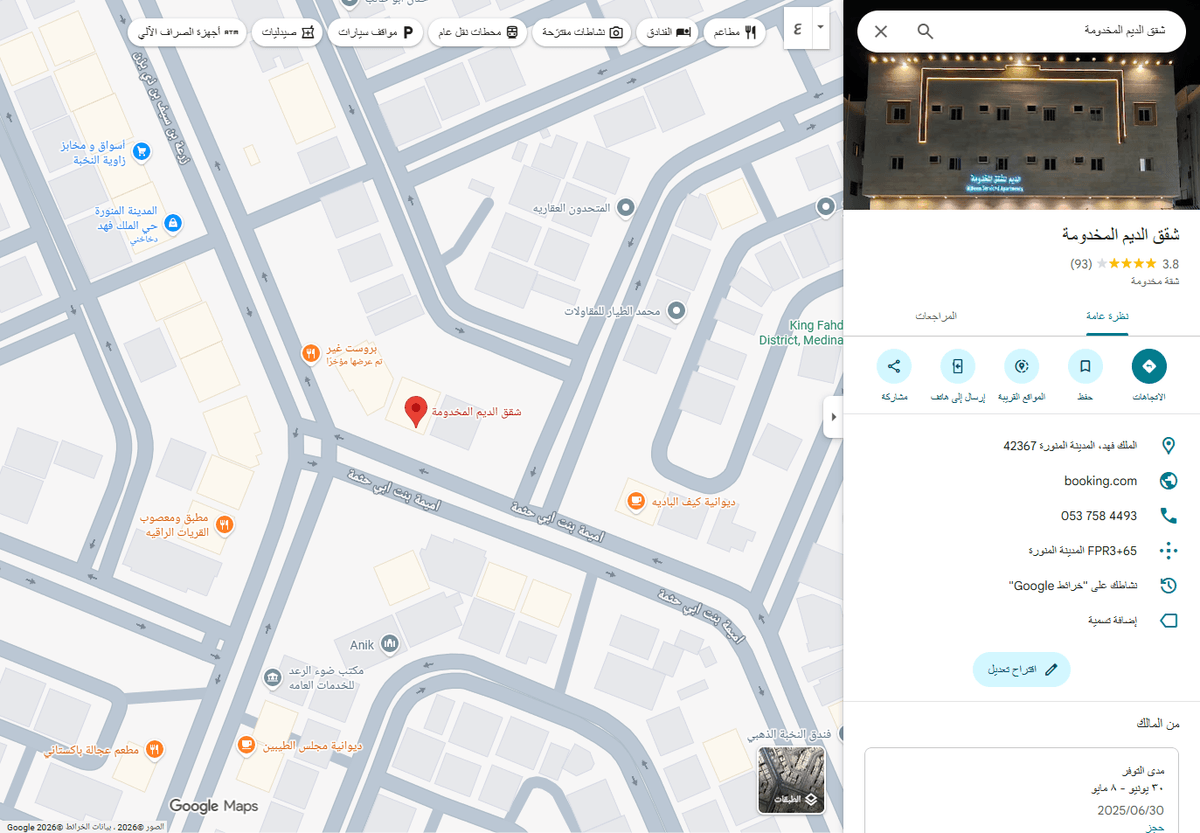Collapse the side panel arrow

pyautogui.click(x=832, y=417)
